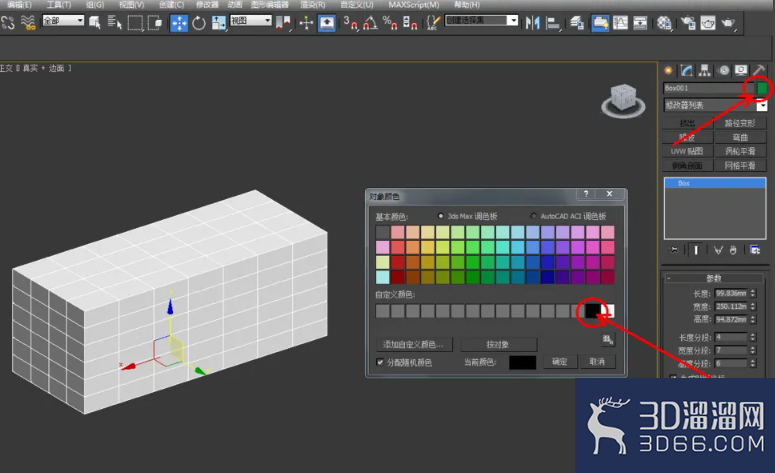The image size is (775, 473).
Task: Switch to the Utilities hammer tab
Action: pyautogui.click(x=759, y=71)
